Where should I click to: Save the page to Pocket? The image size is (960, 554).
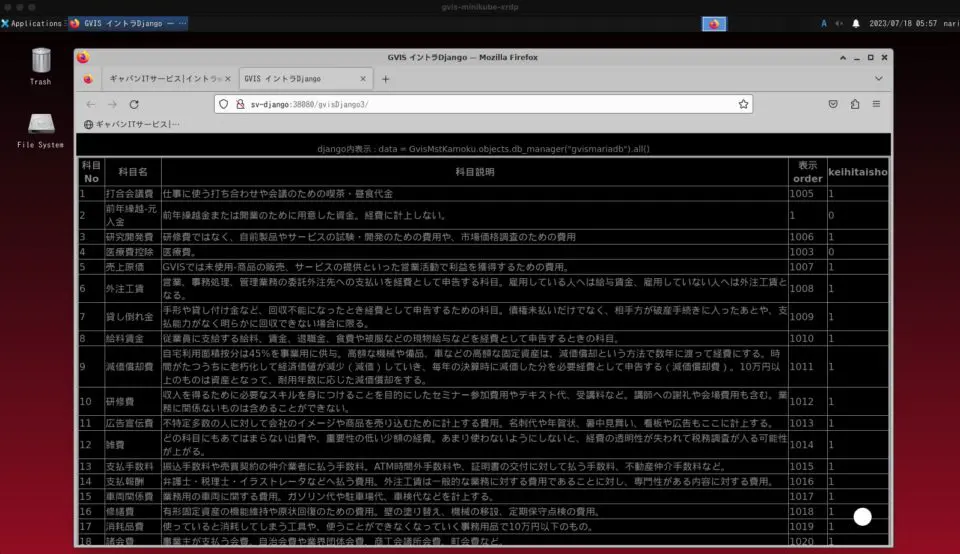[833, 104]
